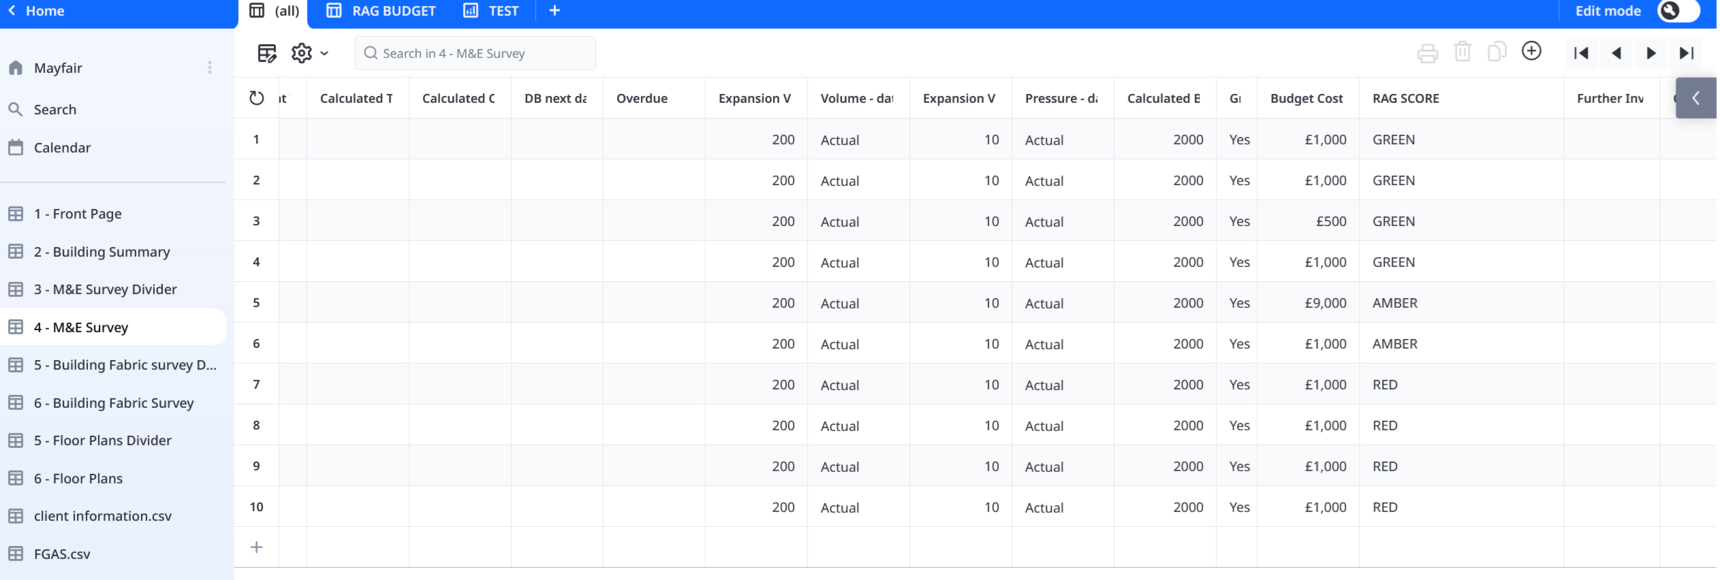Expand the collapsed right side panel

pos(1696,98)
